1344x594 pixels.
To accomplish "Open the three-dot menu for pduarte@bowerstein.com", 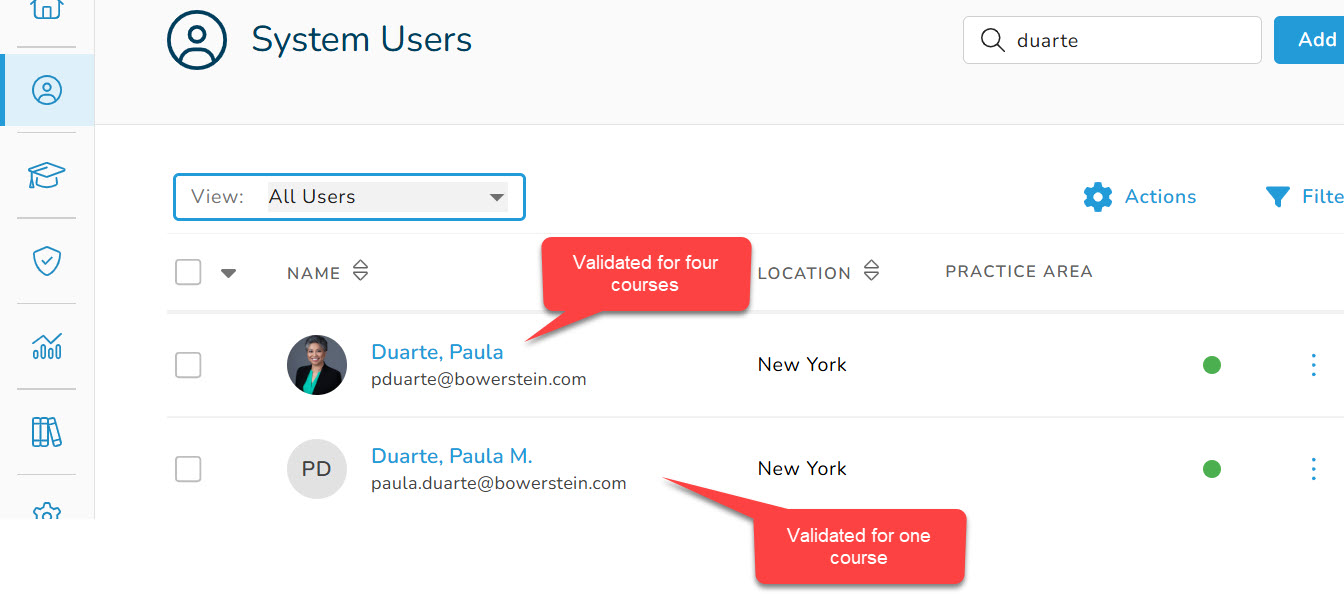I will click(x=1314, y=365).
